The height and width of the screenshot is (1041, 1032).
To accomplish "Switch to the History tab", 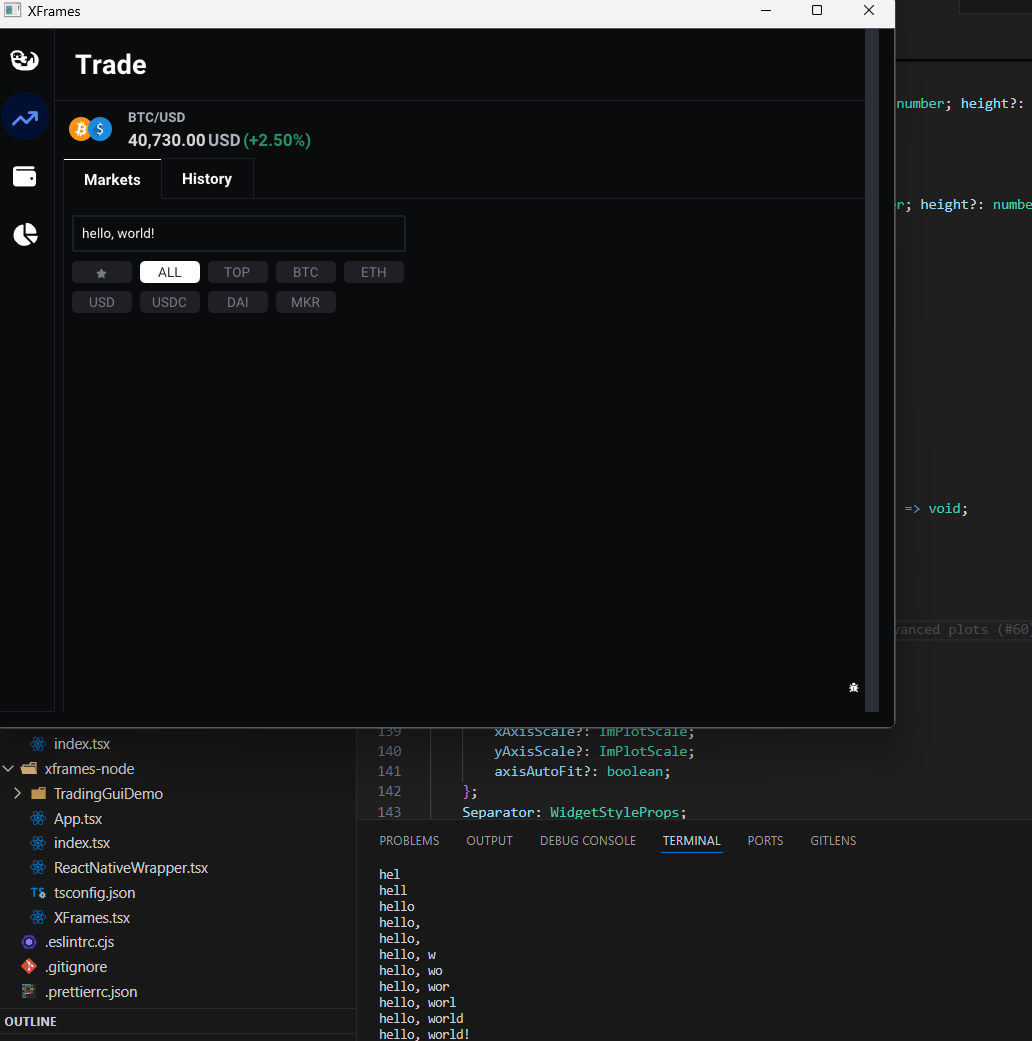I will 207,179.
